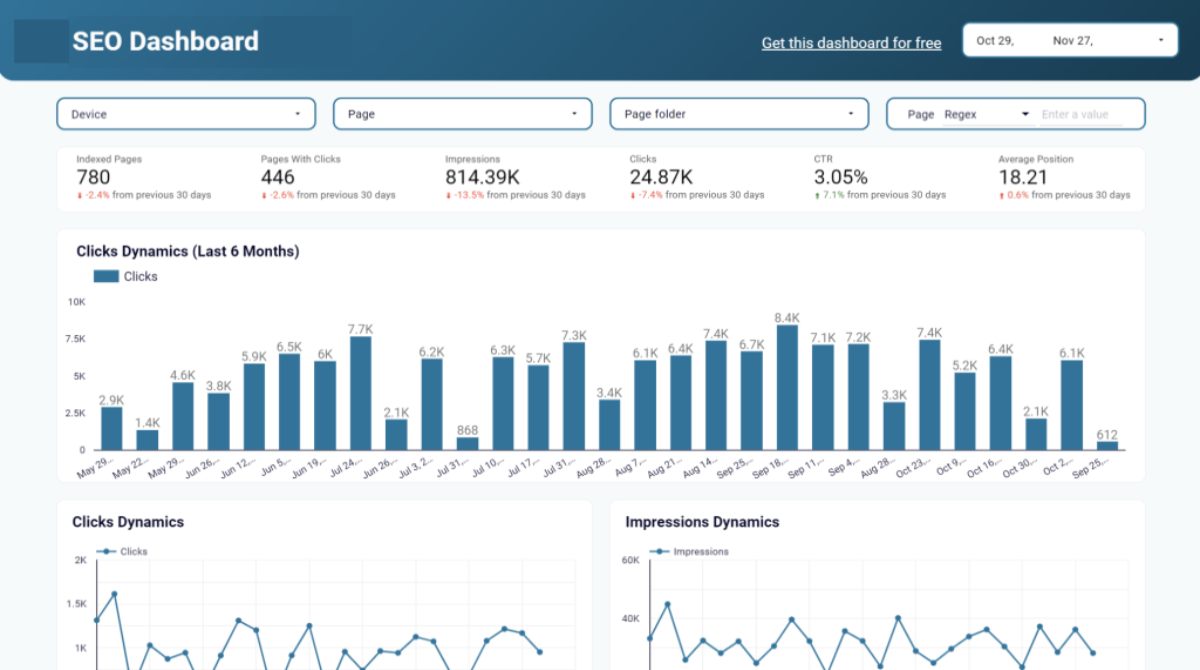Click the Average Position 18.21 scorecard
This screenshot has width=1200, height=670.
[x=1064, y=177]
